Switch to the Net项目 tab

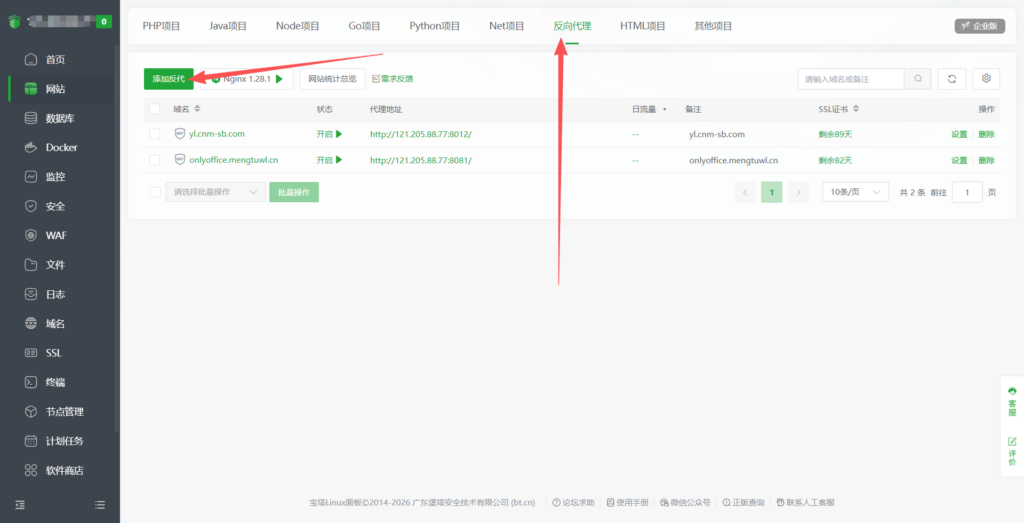point(507,26)
